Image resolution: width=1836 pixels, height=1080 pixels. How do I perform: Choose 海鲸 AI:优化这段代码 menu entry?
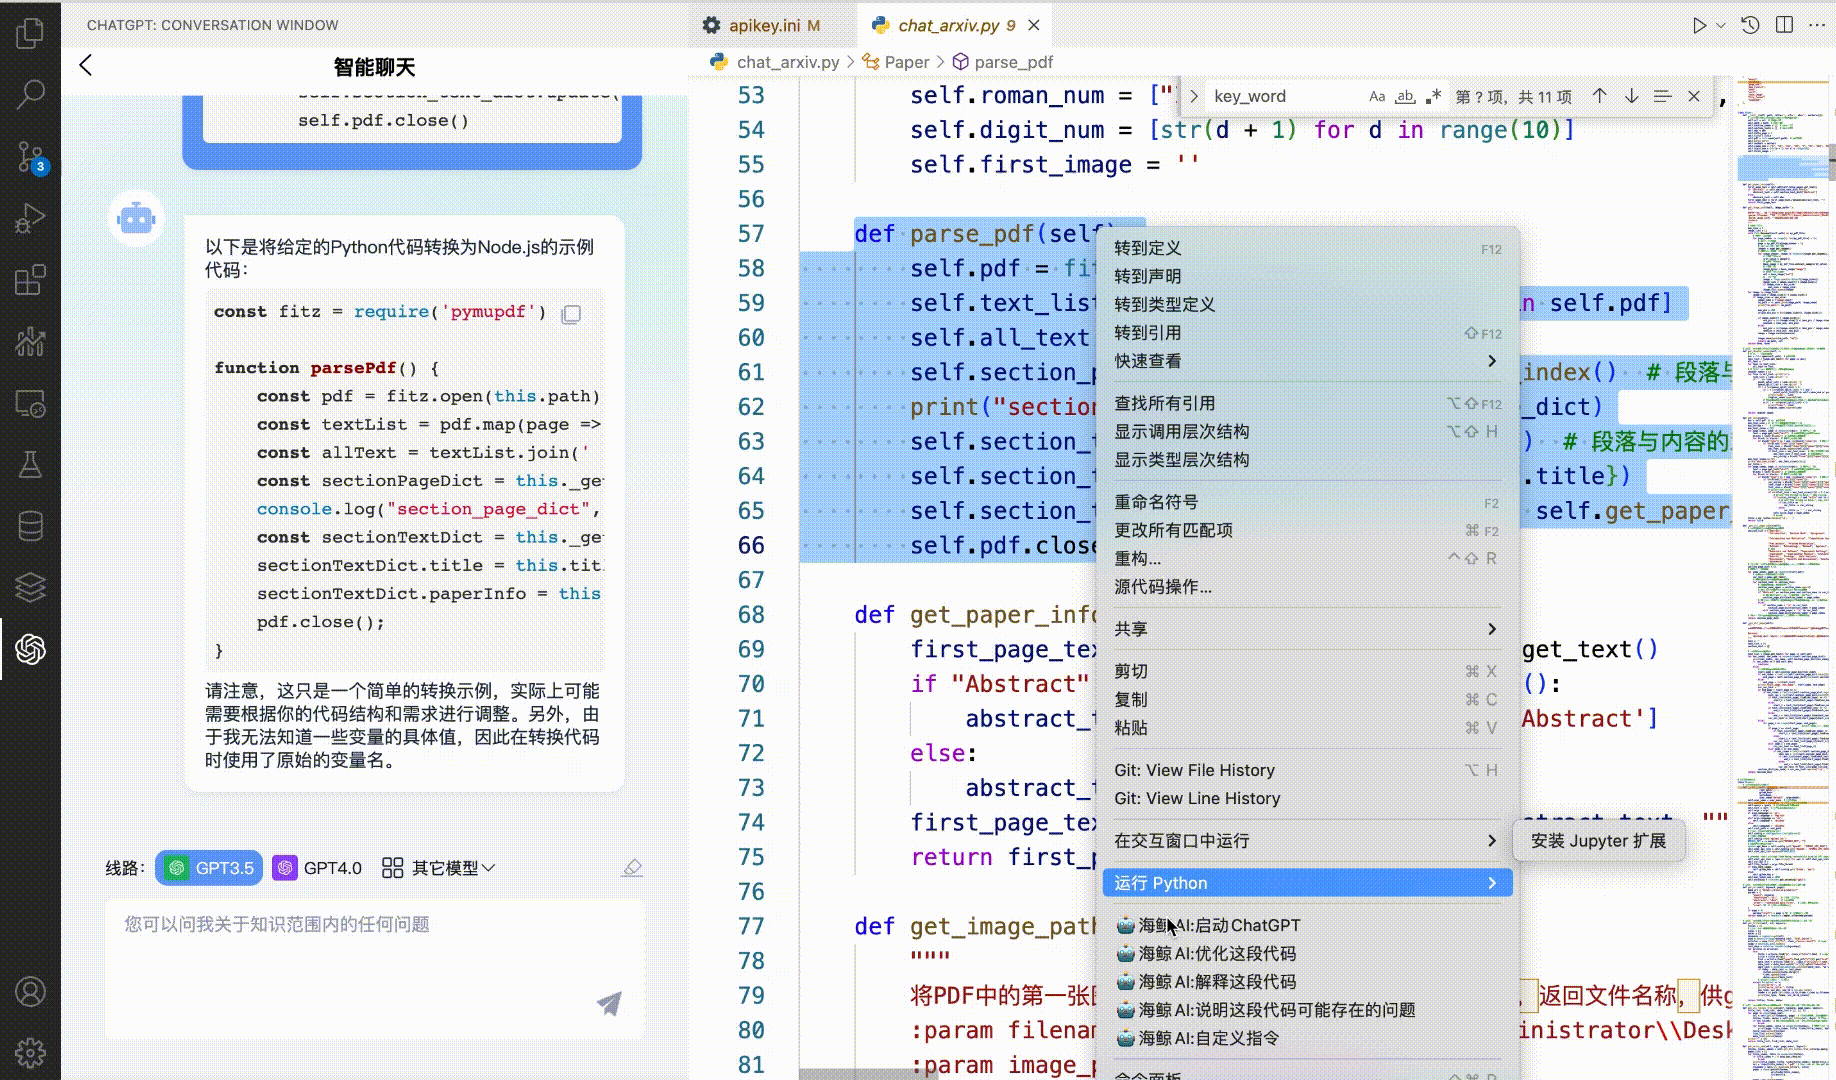pyautogui.click(x=1307, y=954)
